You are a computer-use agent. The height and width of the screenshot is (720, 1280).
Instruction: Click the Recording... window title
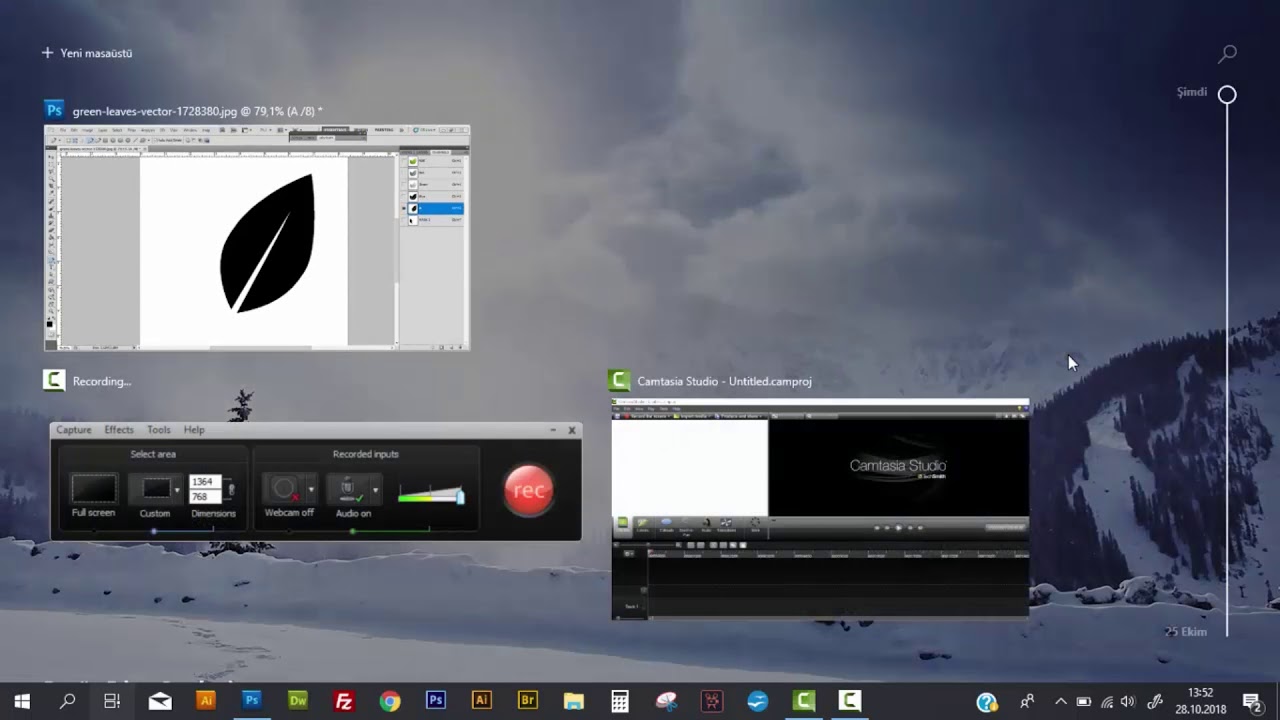point(102,381)
